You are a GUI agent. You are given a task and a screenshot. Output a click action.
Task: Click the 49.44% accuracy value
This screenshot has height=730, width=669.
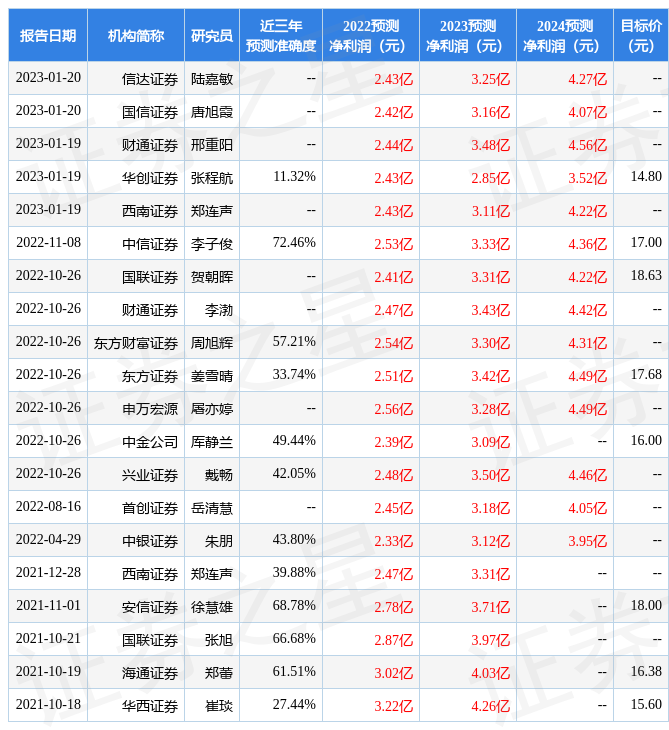pos(294,441)
